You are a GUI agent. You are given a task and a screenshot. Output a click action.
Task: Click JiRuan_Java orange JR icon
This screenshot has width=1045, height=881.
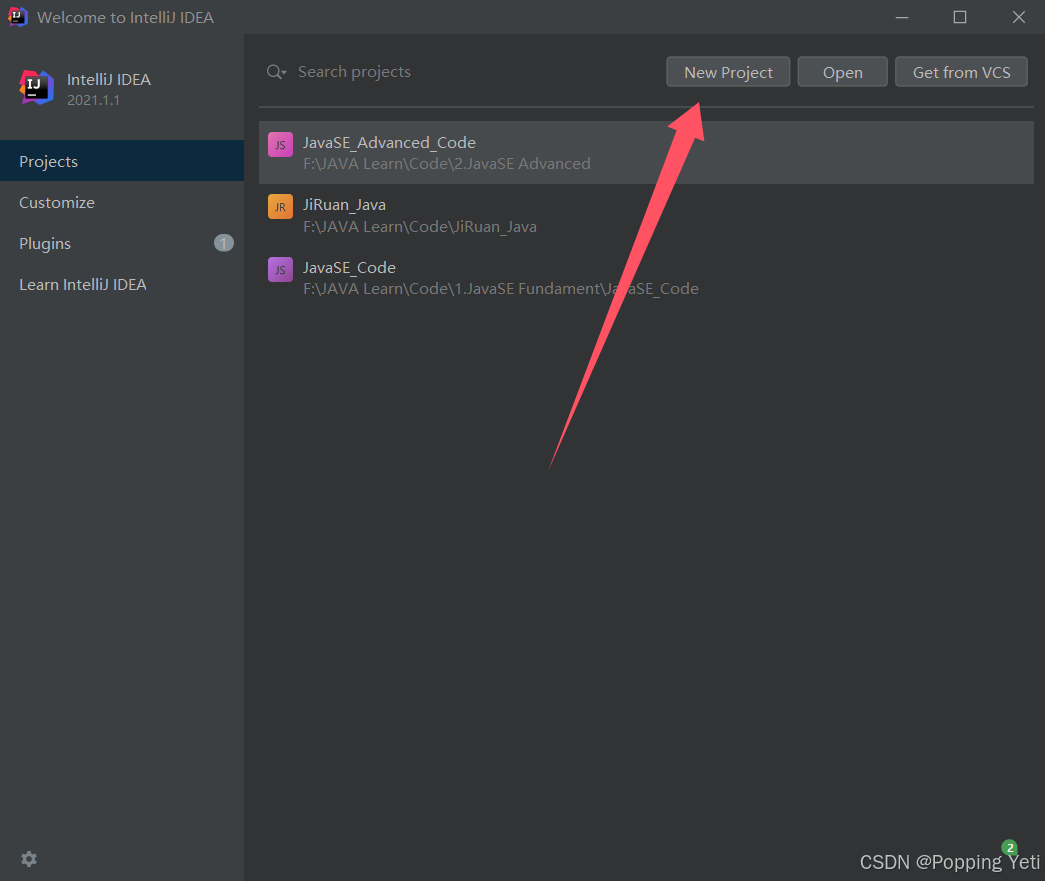click(280, 207)
